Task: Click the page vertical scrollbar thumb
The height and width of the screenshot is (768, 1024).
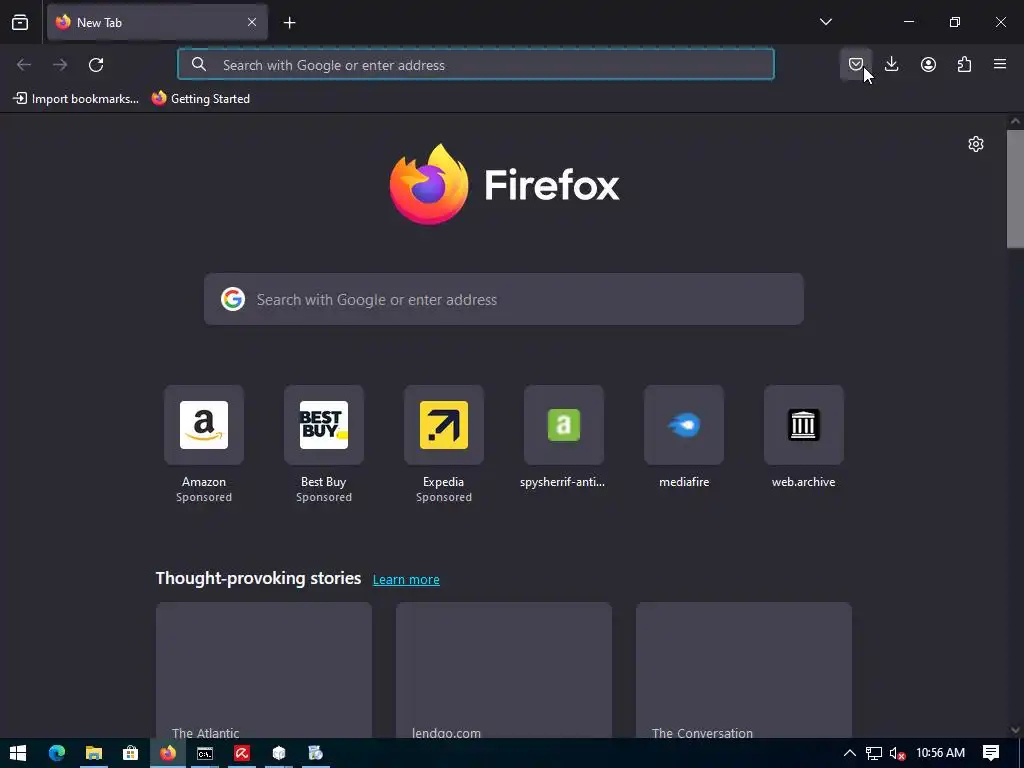Action: click(x=1015, y=189)
